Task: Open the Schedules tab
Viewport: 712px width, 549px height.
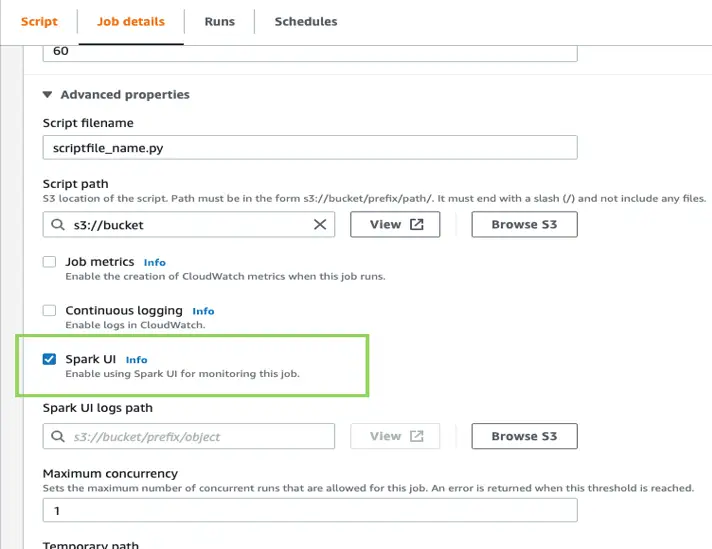Action: click(x=306, y=21)
